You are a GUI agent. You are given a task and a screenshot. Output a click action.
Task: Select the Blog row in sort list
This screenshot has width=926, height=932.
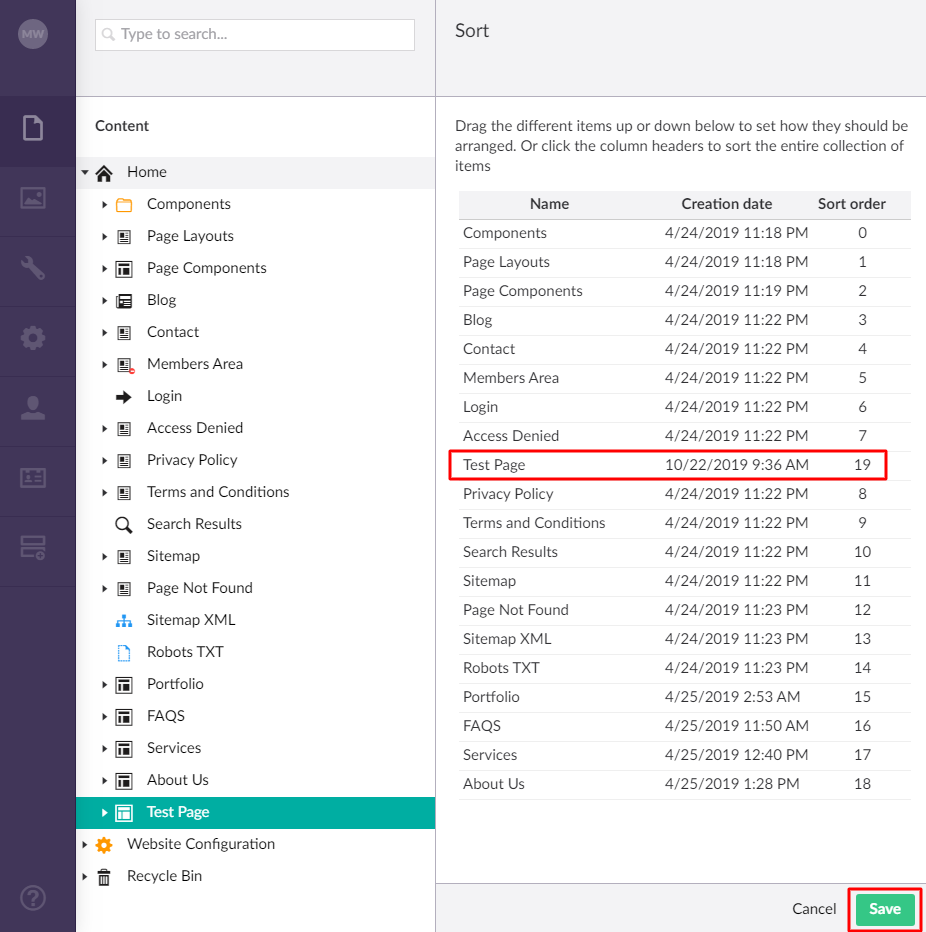[x=685, y=321]
